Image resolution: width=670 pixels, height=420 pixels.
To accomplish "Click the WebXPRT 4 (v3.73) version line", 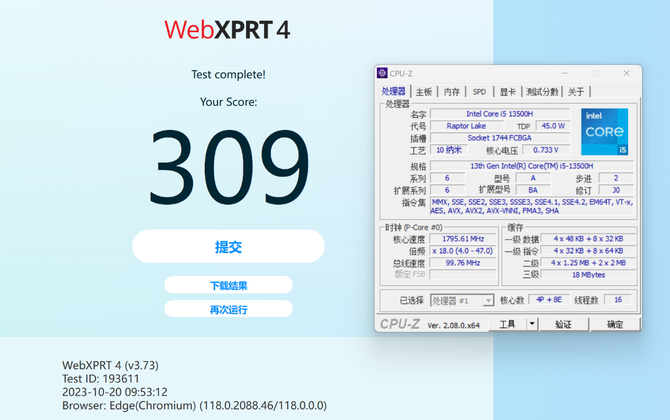I will (x=110, y=365).
